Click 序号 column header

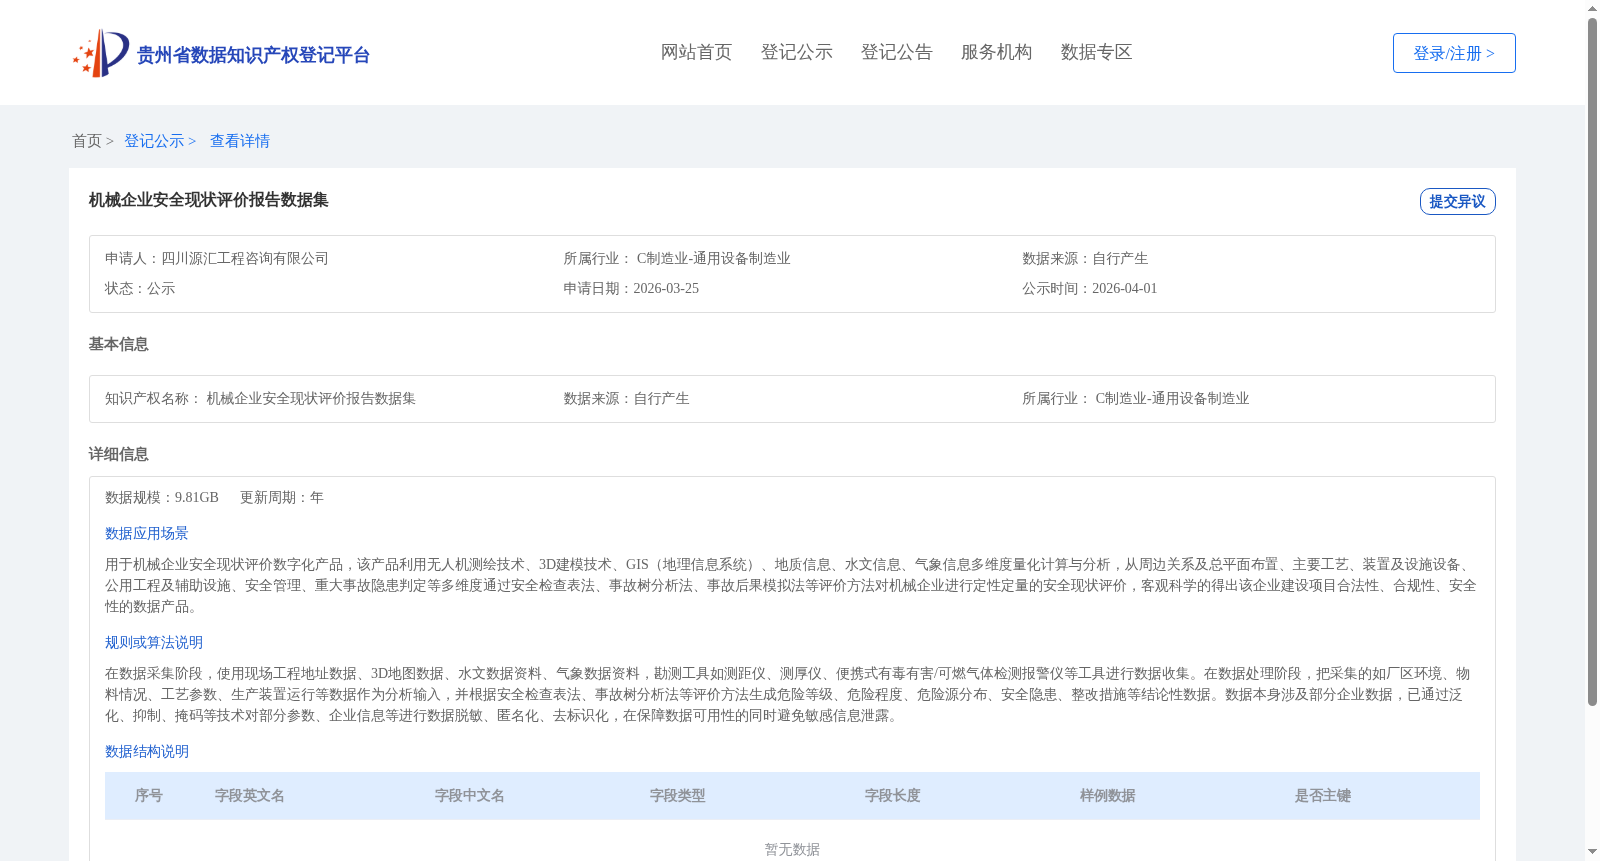pos(149,796)
